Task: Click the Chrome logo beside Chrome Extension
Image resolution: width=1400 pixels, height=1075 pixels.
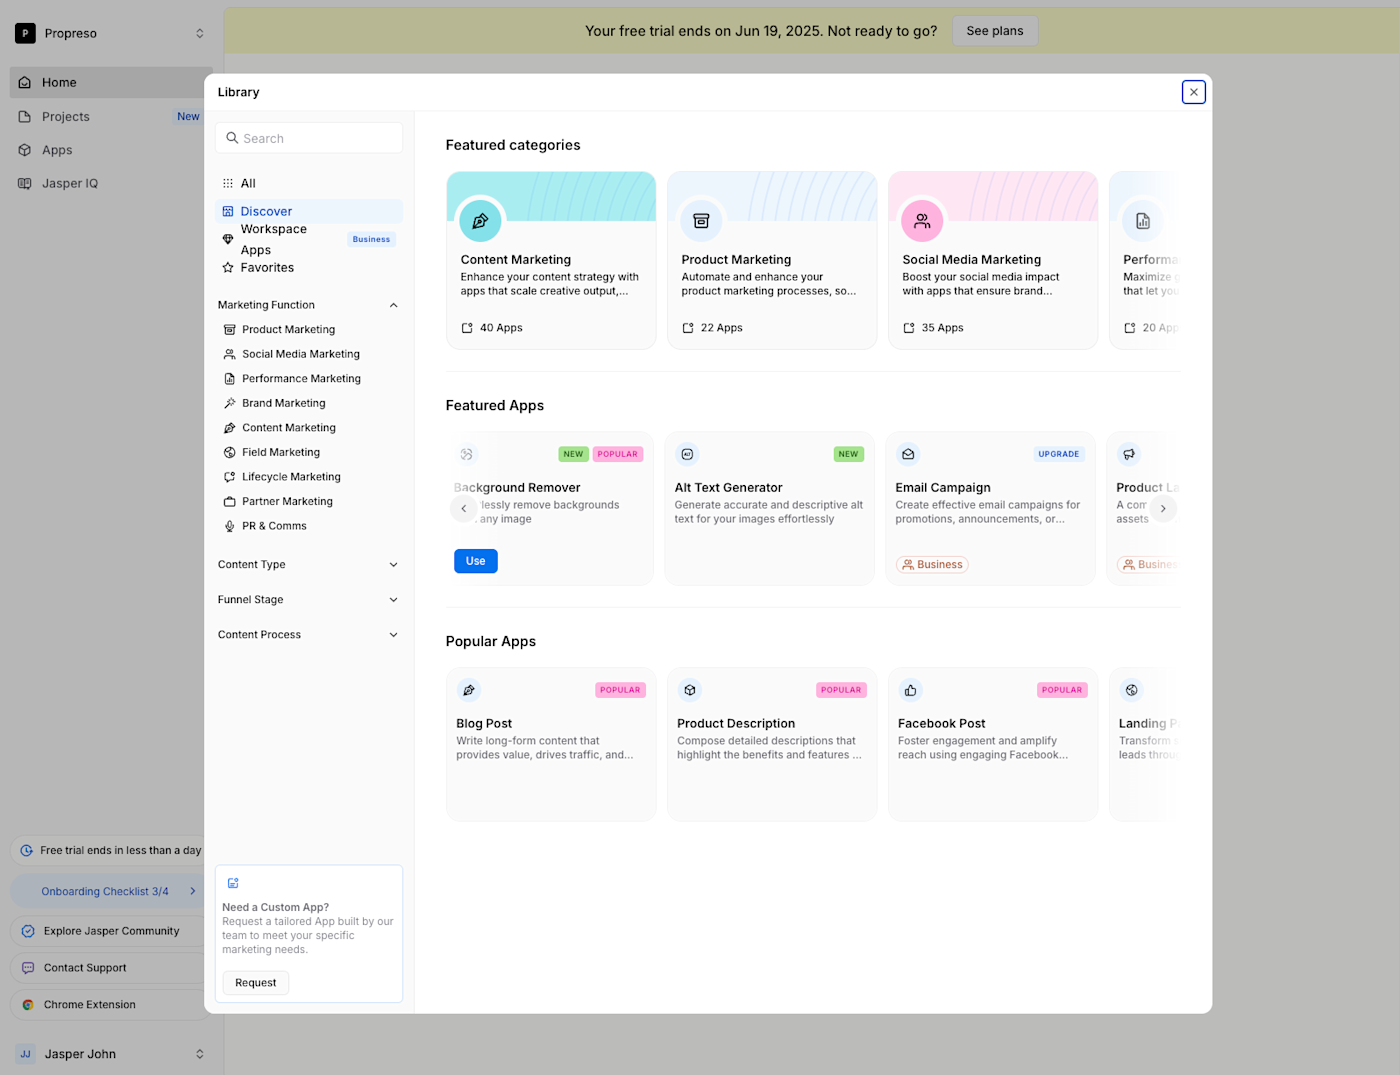Action: click(x=28, y=1005)
